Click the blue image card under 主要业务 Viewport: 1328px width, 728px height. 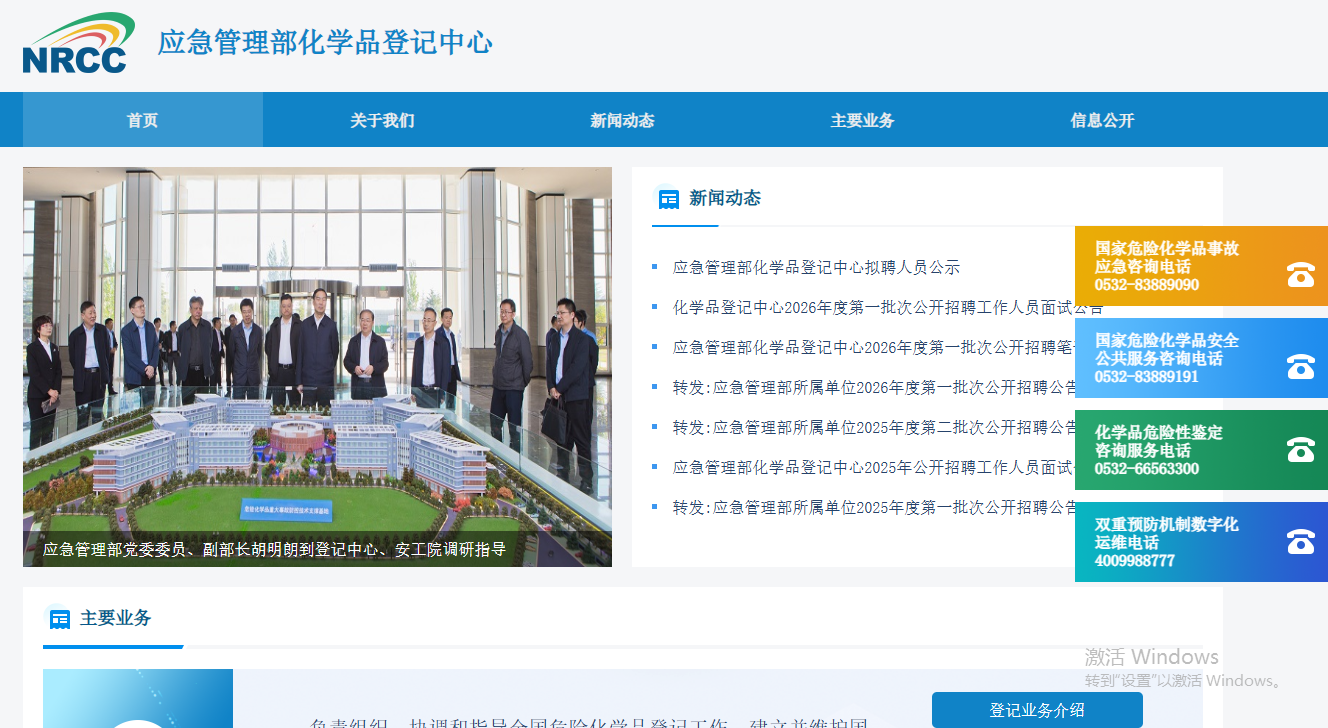[138, 698]
